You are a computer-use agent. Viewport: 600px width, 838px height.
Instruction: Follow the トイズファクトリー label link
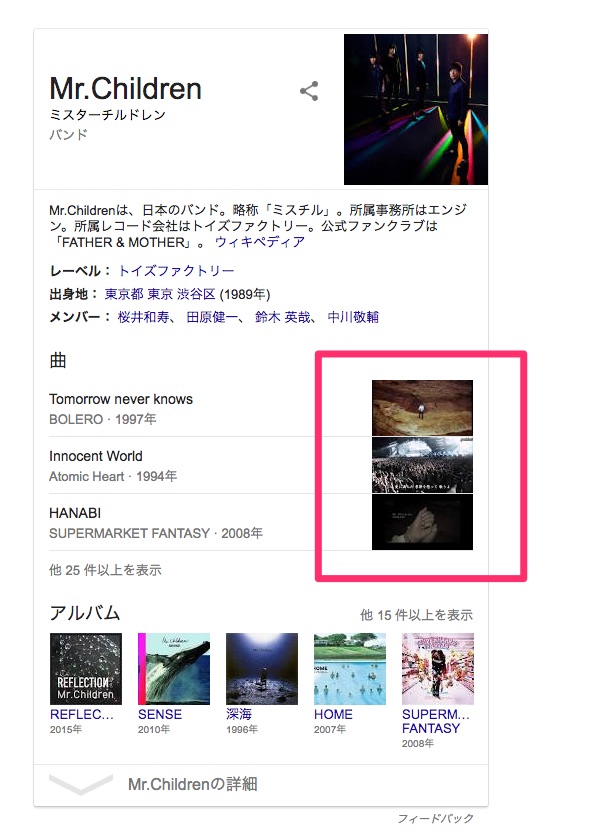coord(176,271)
